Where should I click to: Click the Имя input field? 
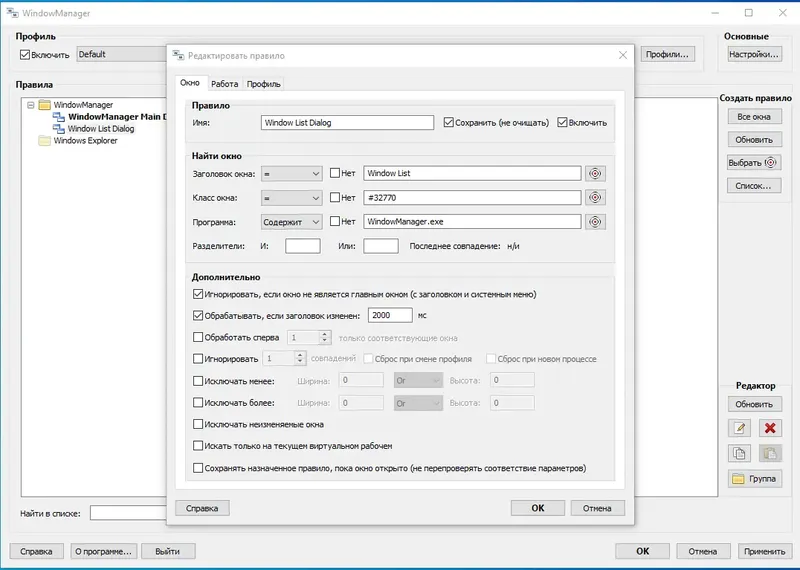[347, 122]
